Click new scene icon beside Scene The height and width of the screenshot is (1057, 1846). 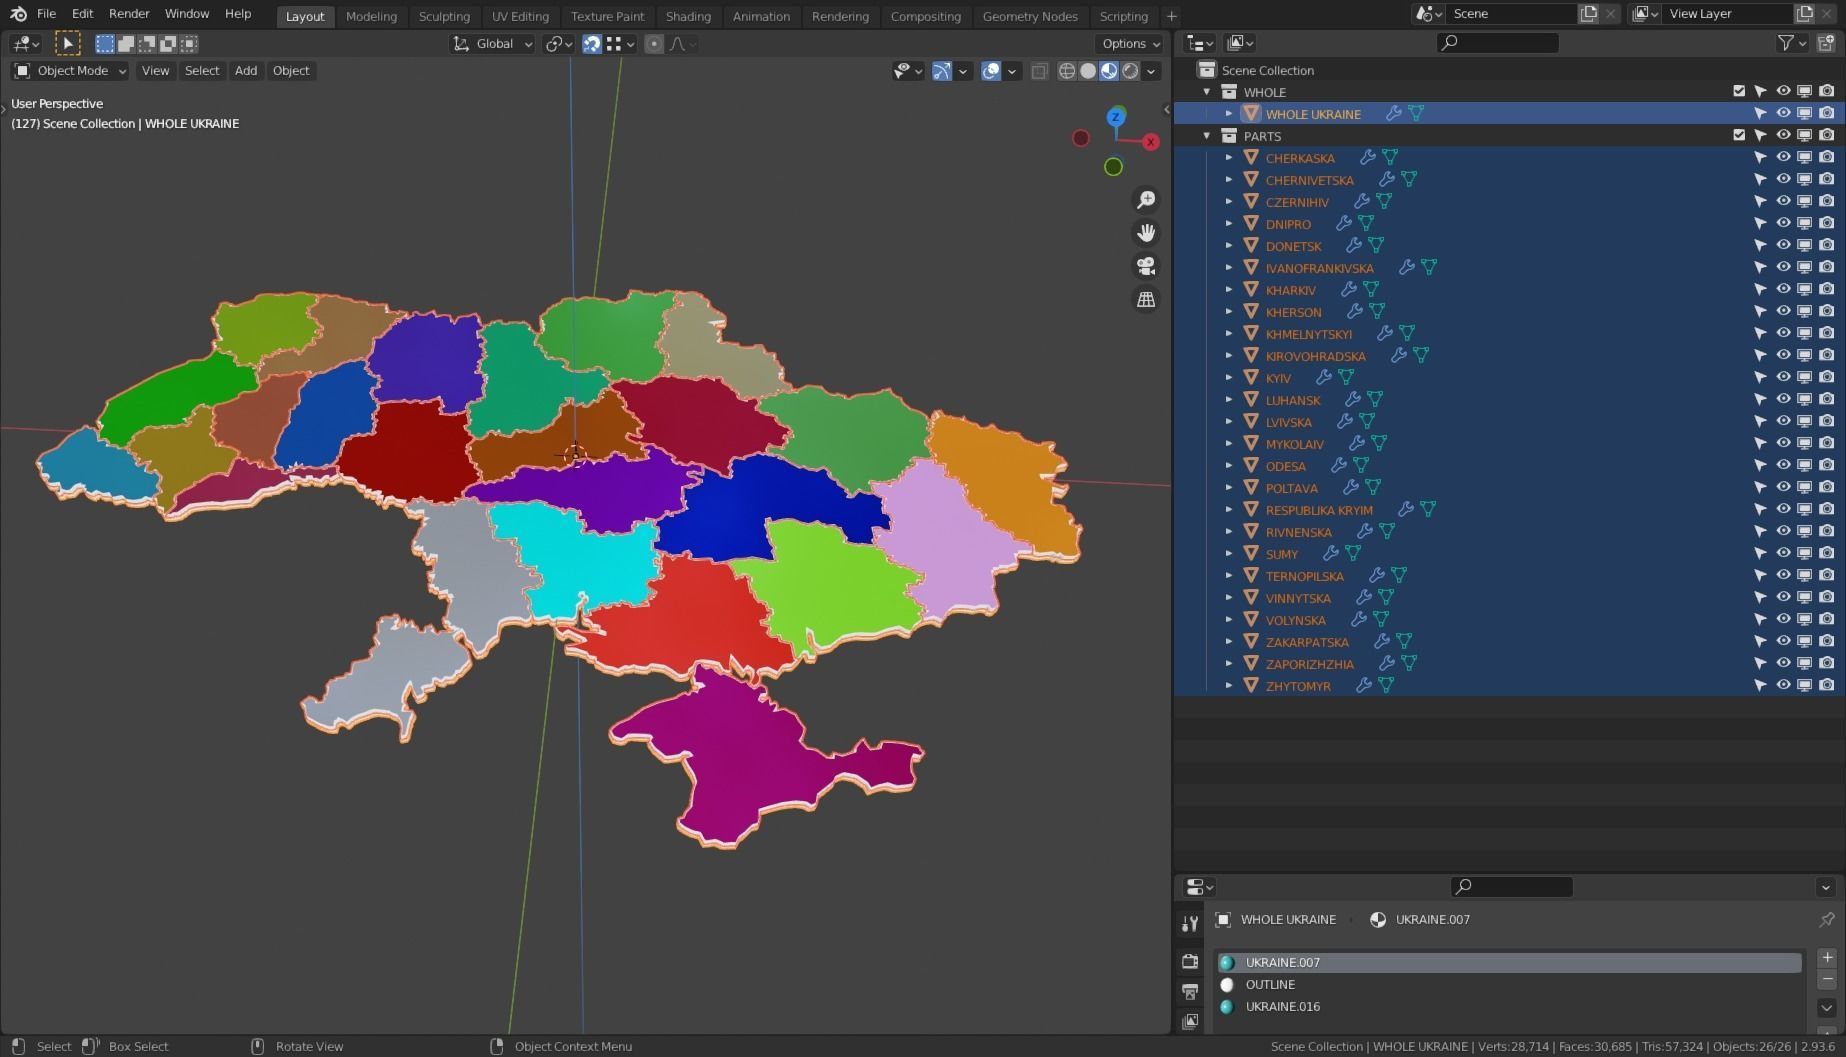[1588, 14]
